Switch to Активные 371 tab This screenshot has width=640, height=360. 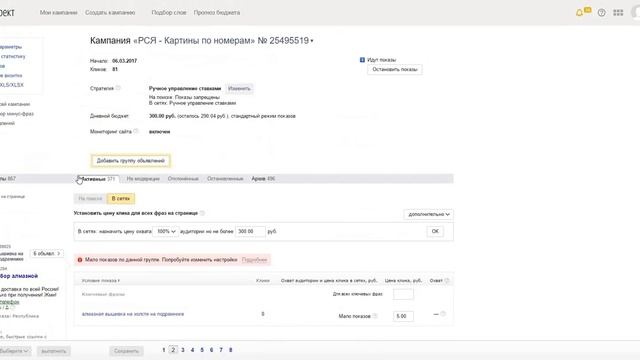click(98, 179)
